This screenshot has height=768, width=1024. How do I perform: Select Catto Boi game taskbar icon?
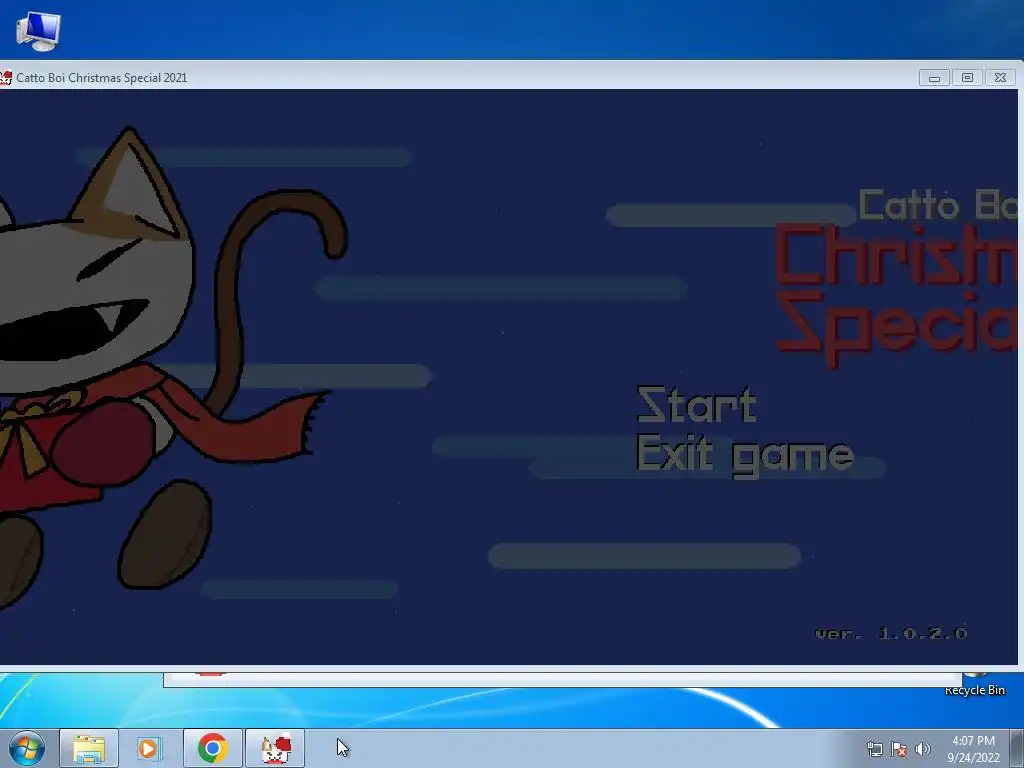pyautogui.click(x=275, y=748)
